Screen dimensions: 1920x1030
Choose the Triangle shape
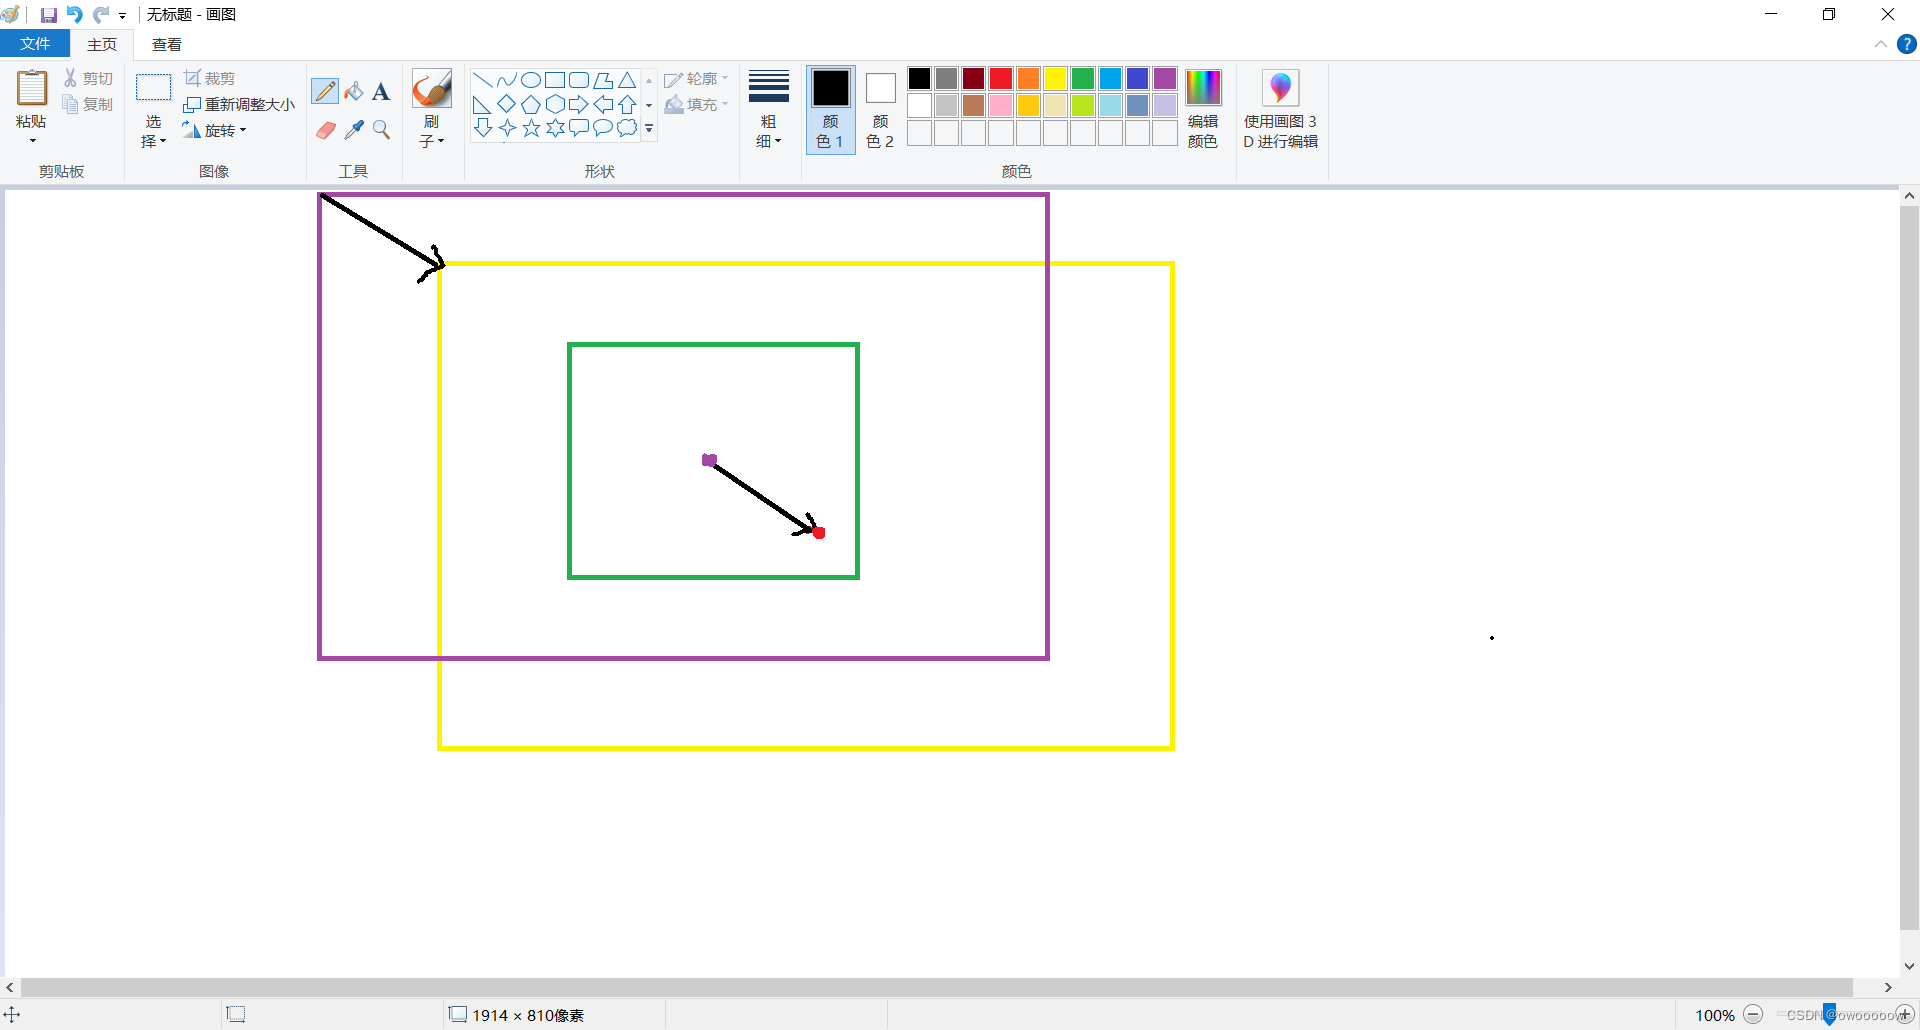click(x=627, y=80)
